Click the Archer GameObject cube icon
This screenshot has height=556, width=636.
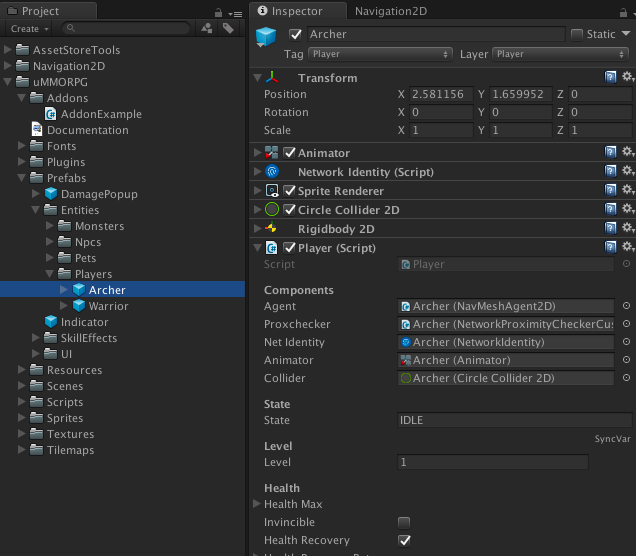(266, 36)
